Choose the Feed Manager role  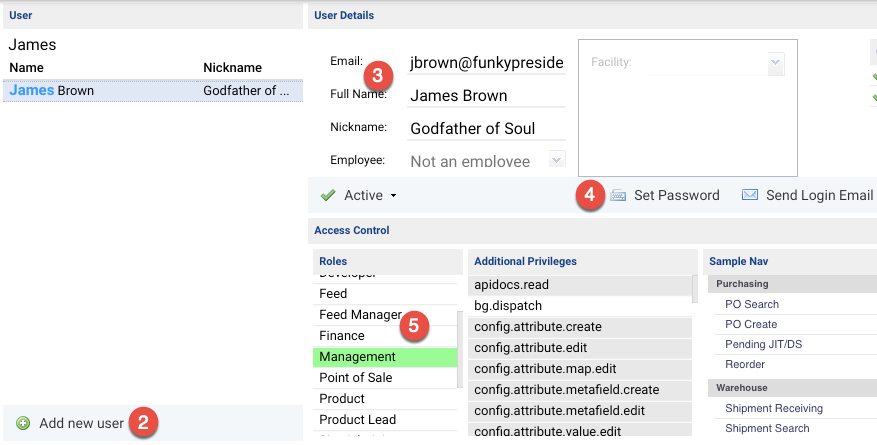(360, 315)
